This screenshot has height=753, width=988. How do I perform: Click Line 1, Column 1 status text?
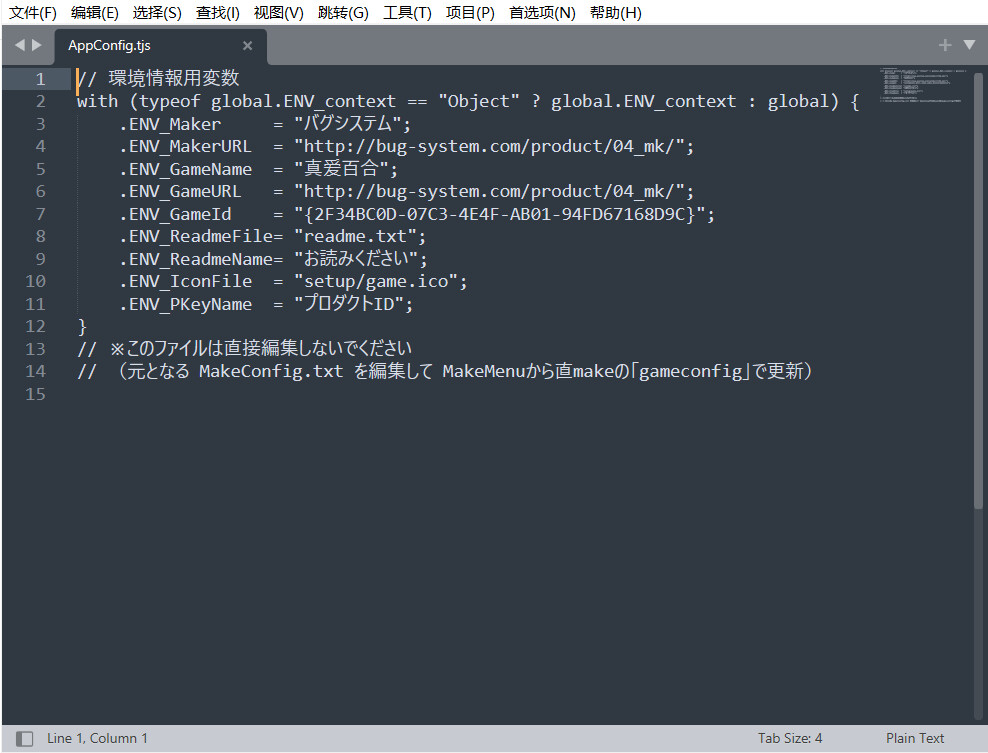point(97,738)
